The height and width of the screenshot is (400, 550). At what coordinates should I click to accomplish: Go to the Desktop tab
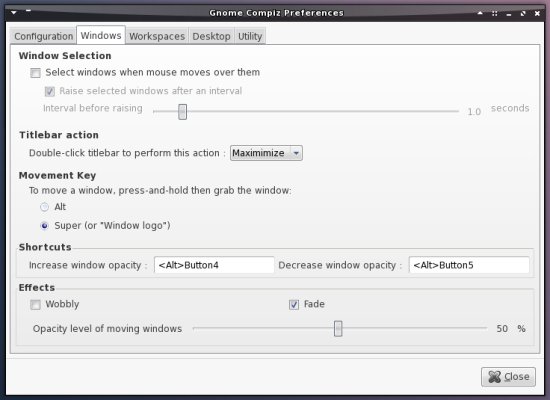[x=211, y=36]
